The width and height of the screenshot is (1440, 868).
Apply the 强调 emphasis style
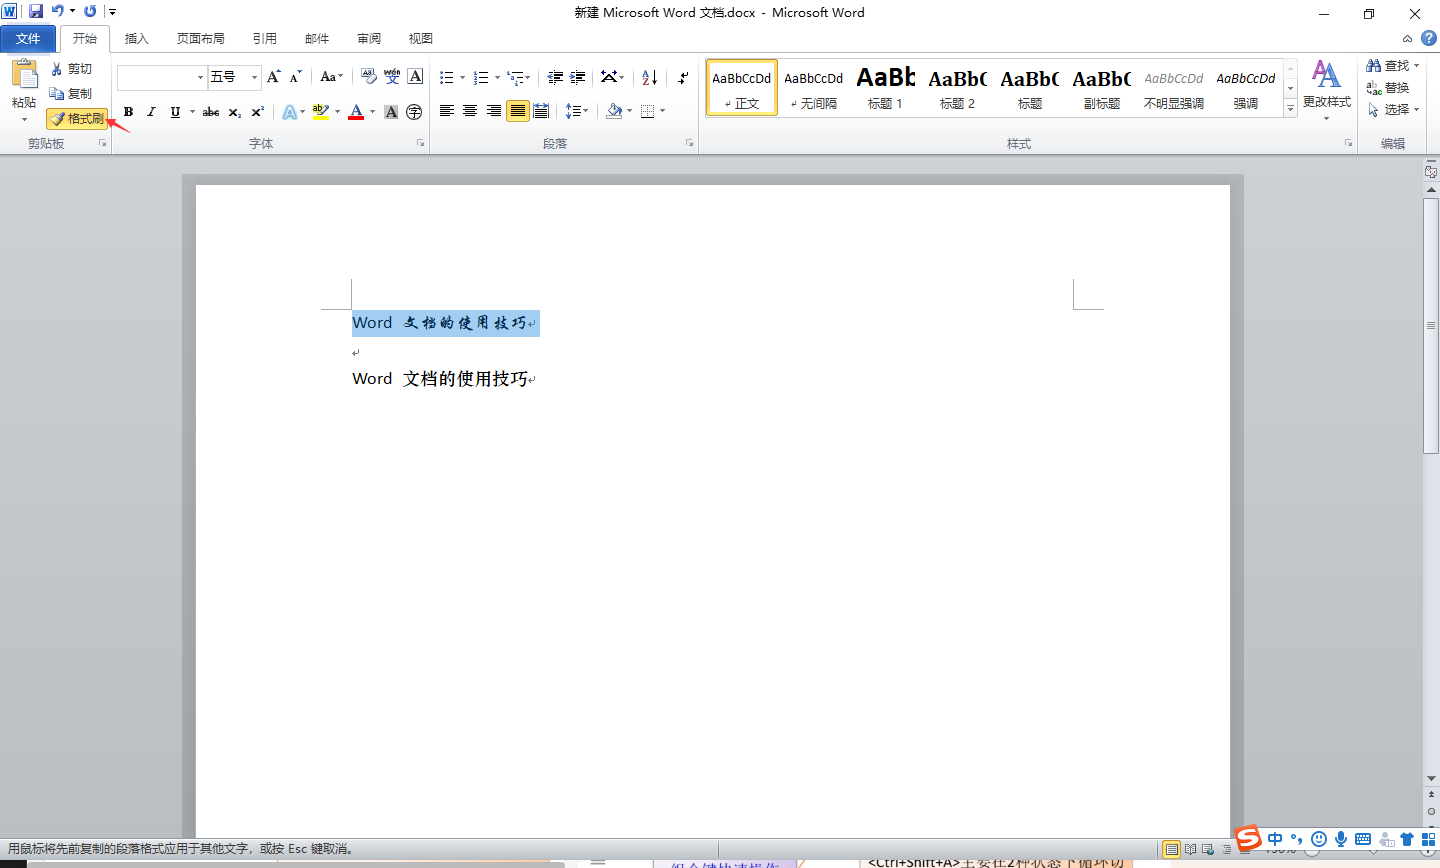[1245, 88]
